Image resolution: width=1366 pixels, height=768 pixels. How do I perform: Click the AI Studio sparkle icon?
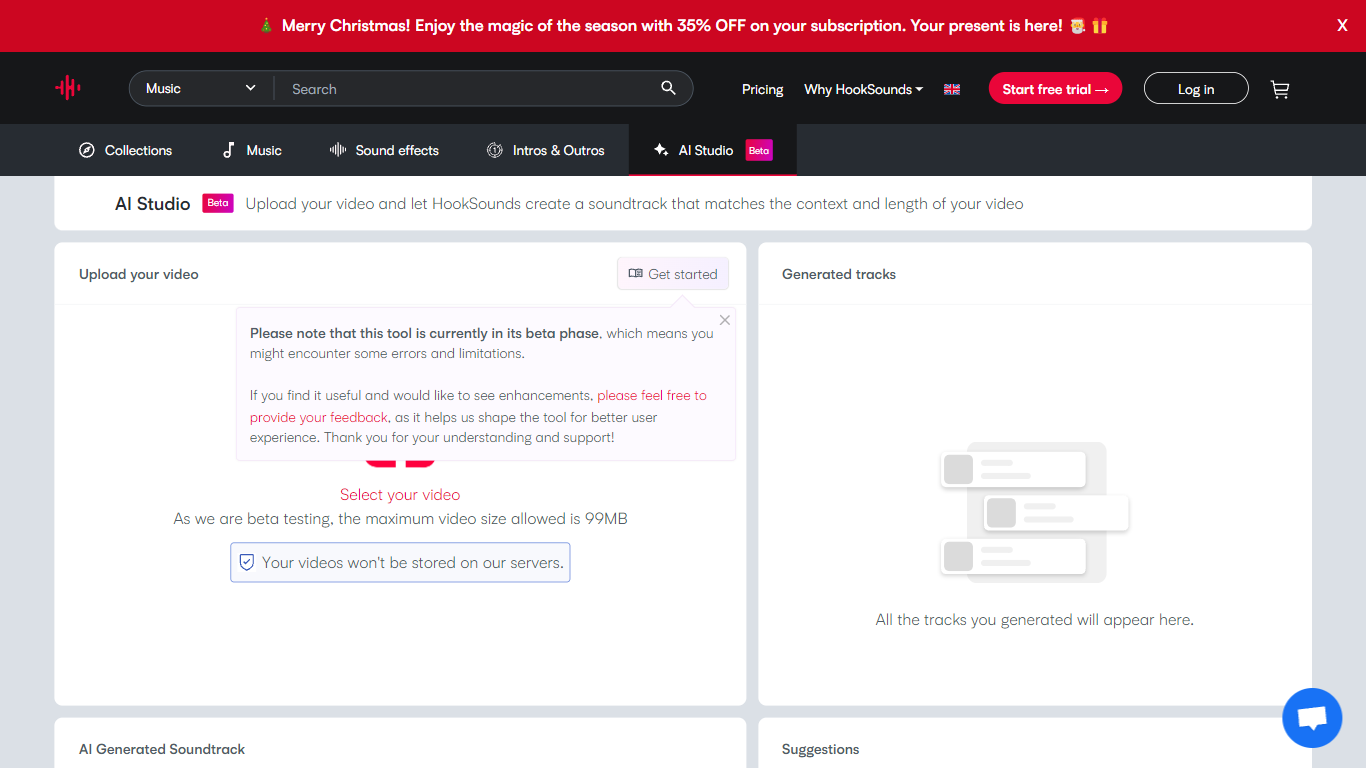pos(661,150)
